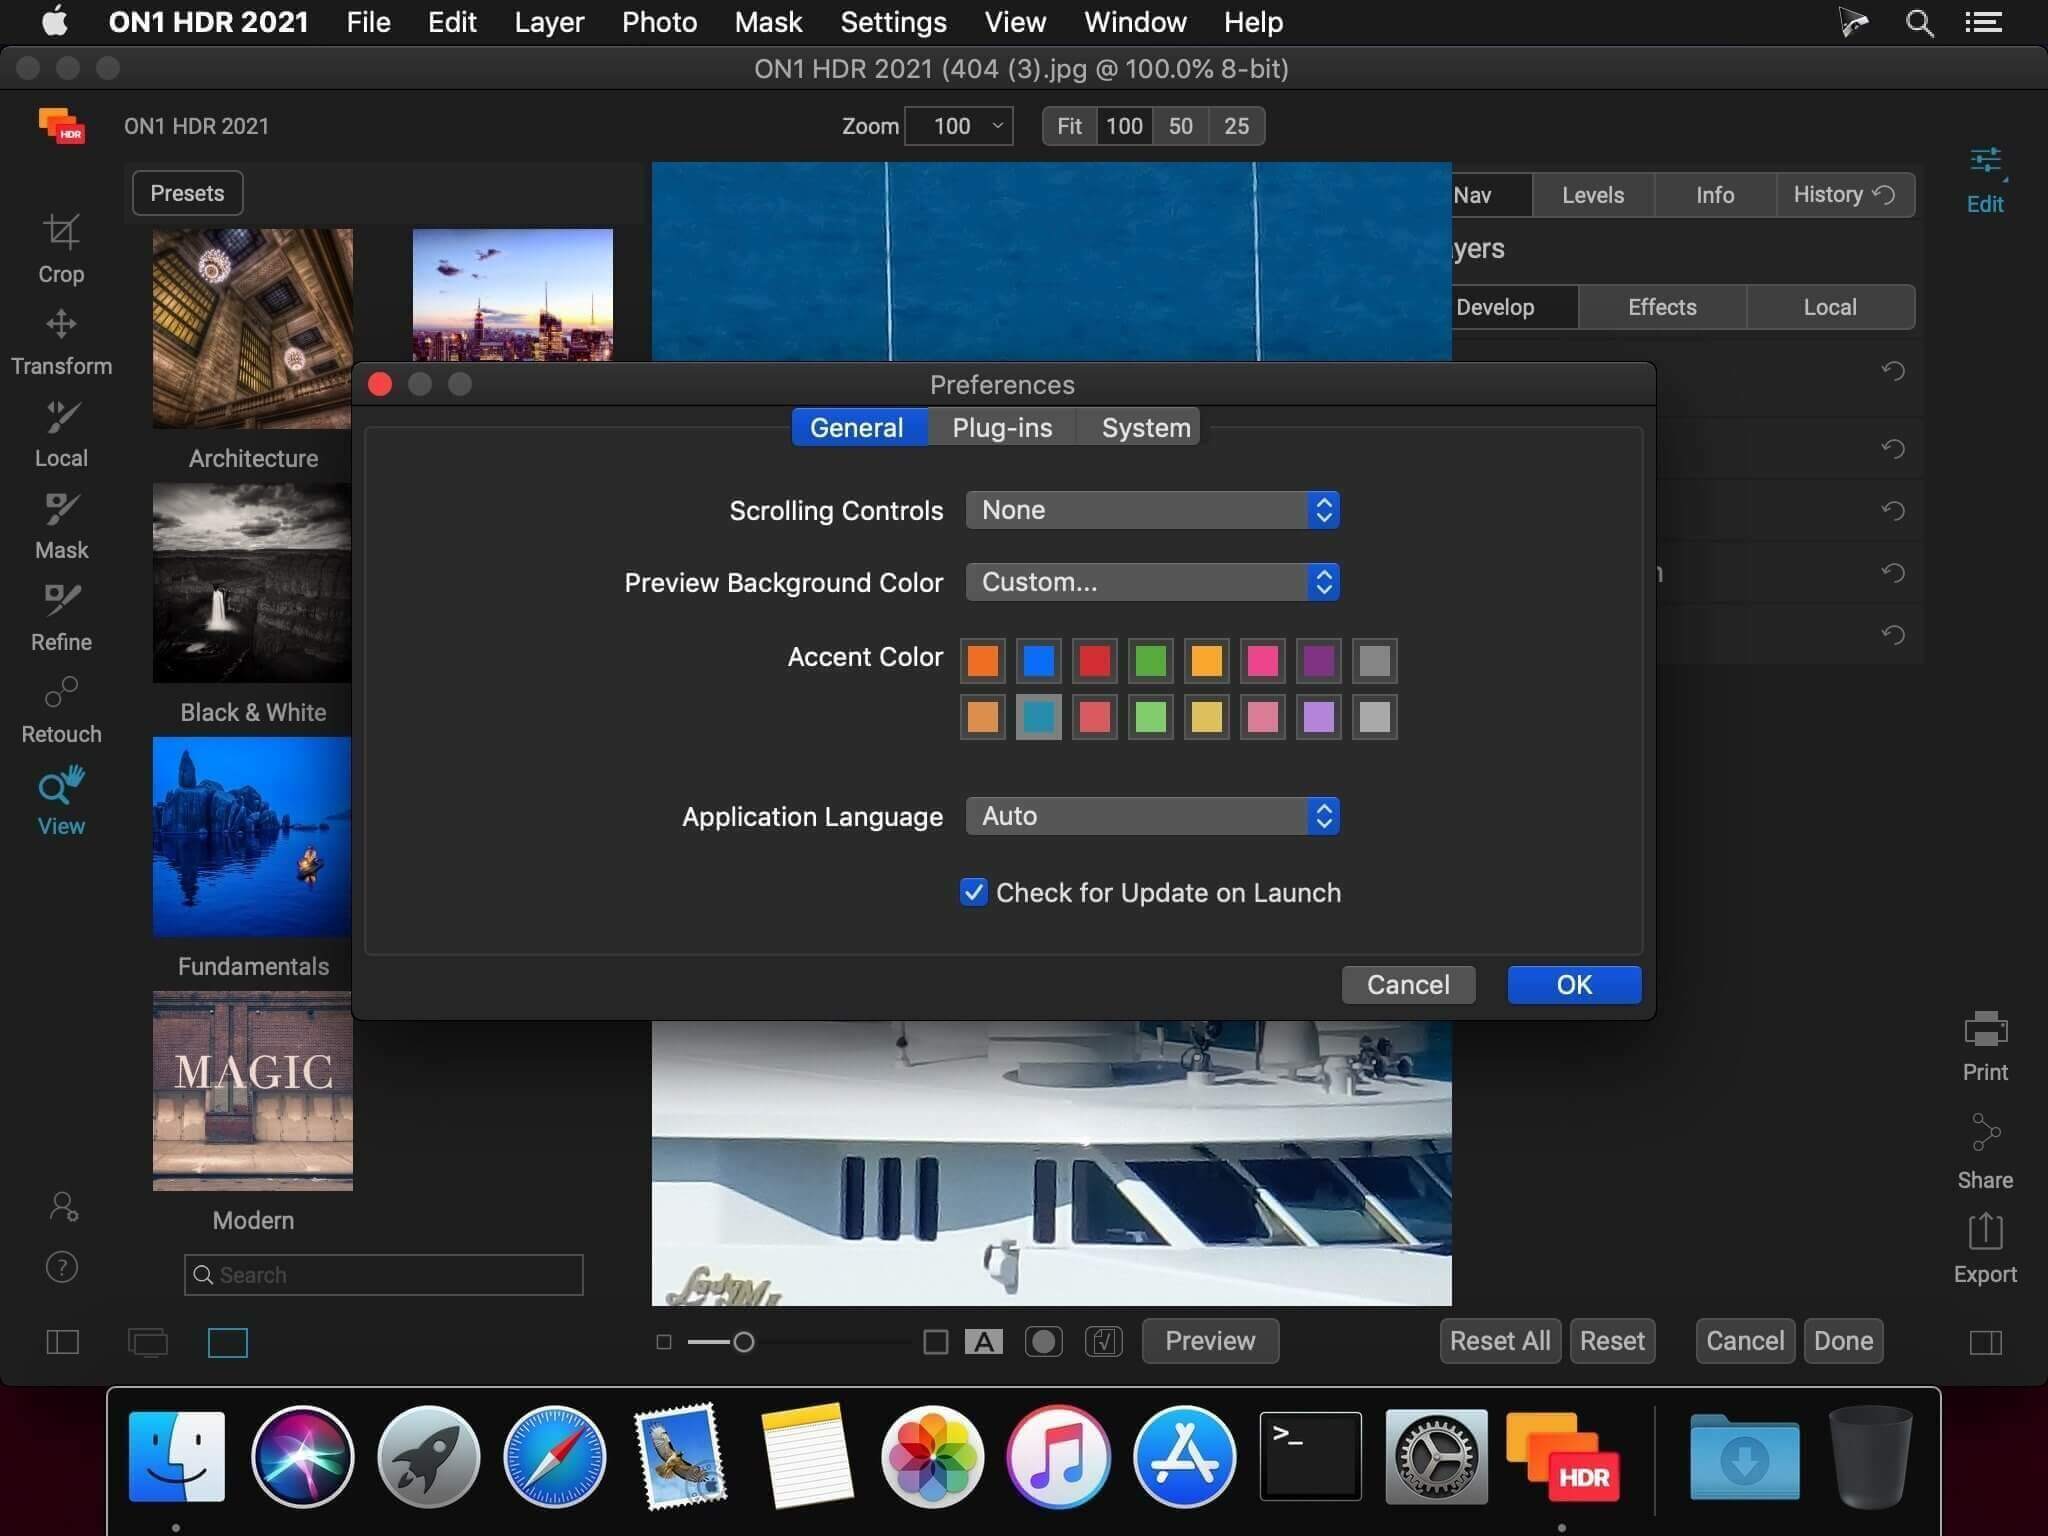Select the Architecture preset thumbnail
The image size is (2048, 1536).
point(252,328)
